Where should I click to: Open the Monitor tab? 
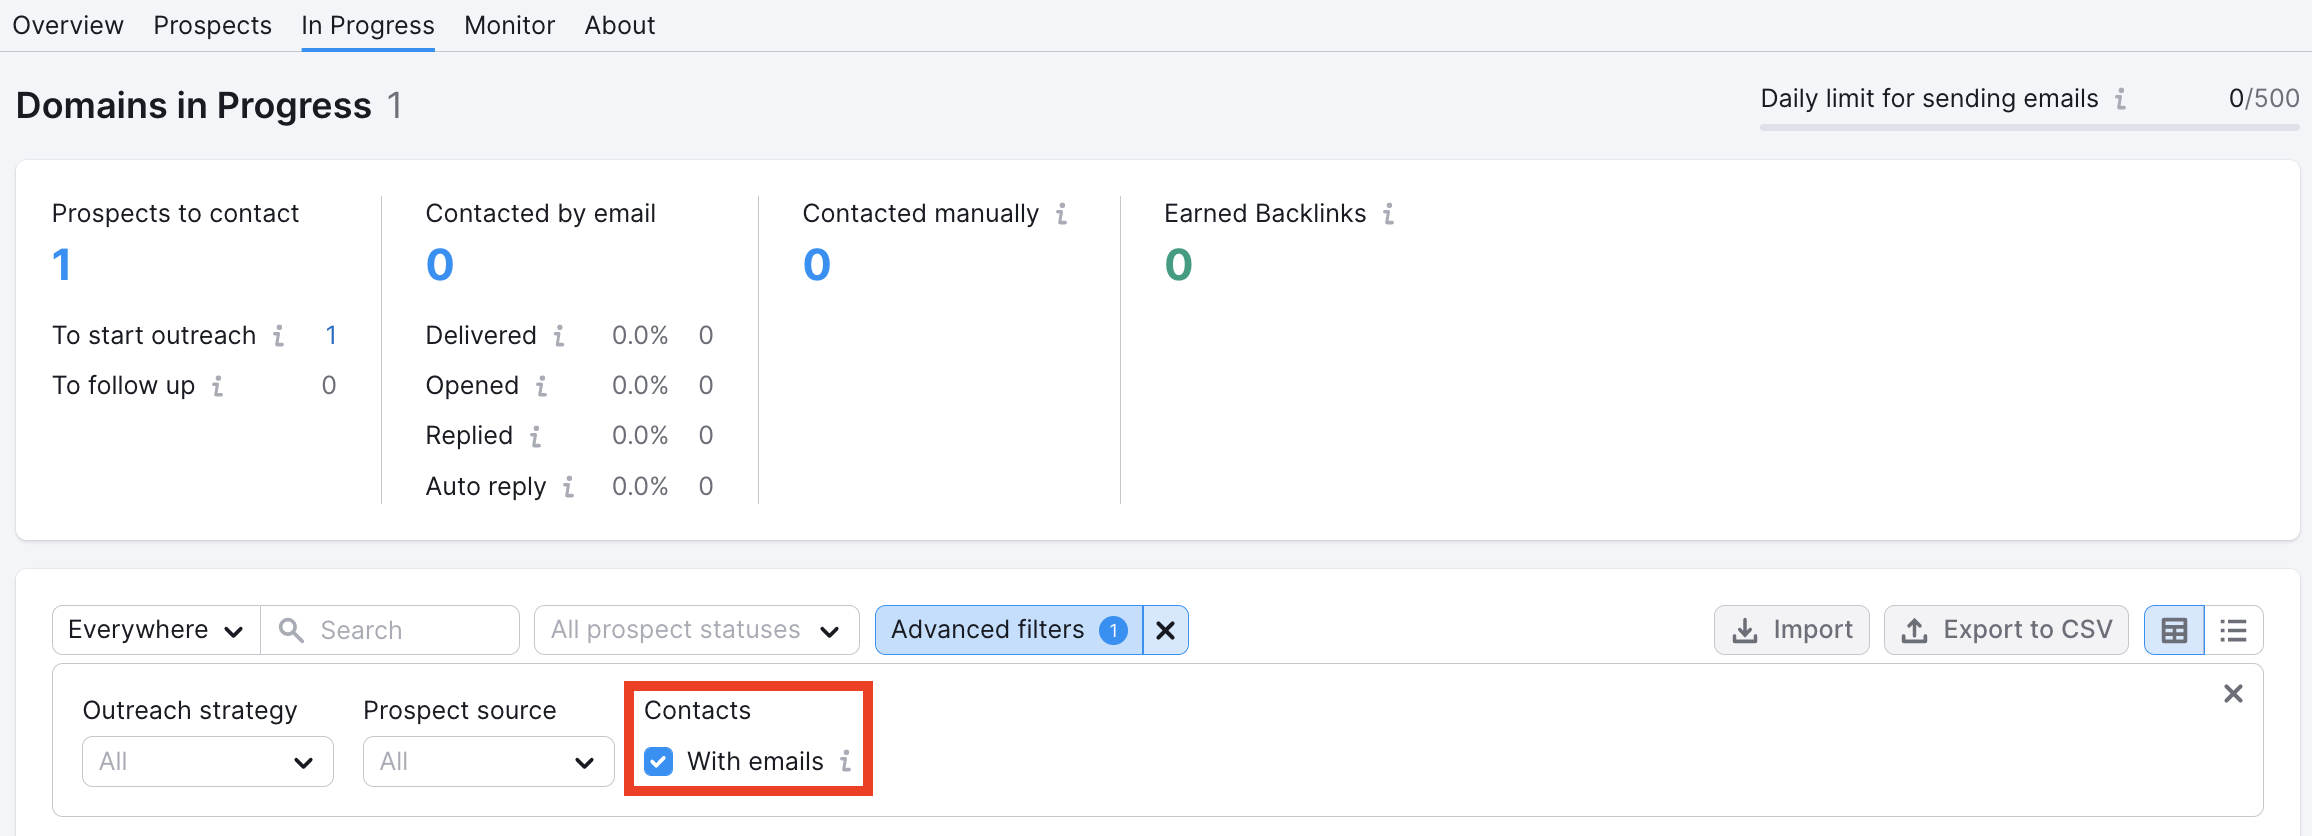[509, 26]
